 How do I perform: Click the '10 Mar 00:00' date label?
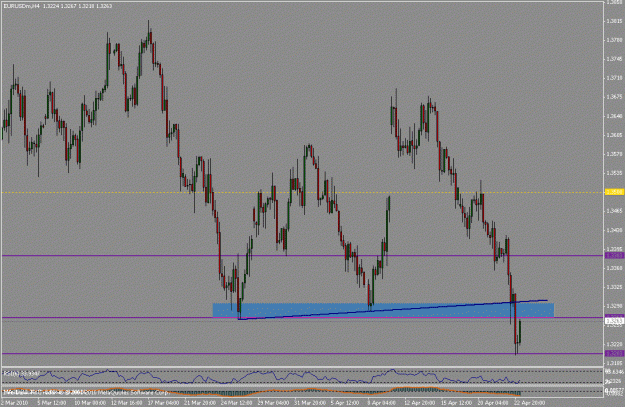pyautogui.click(x=90, y=403)
